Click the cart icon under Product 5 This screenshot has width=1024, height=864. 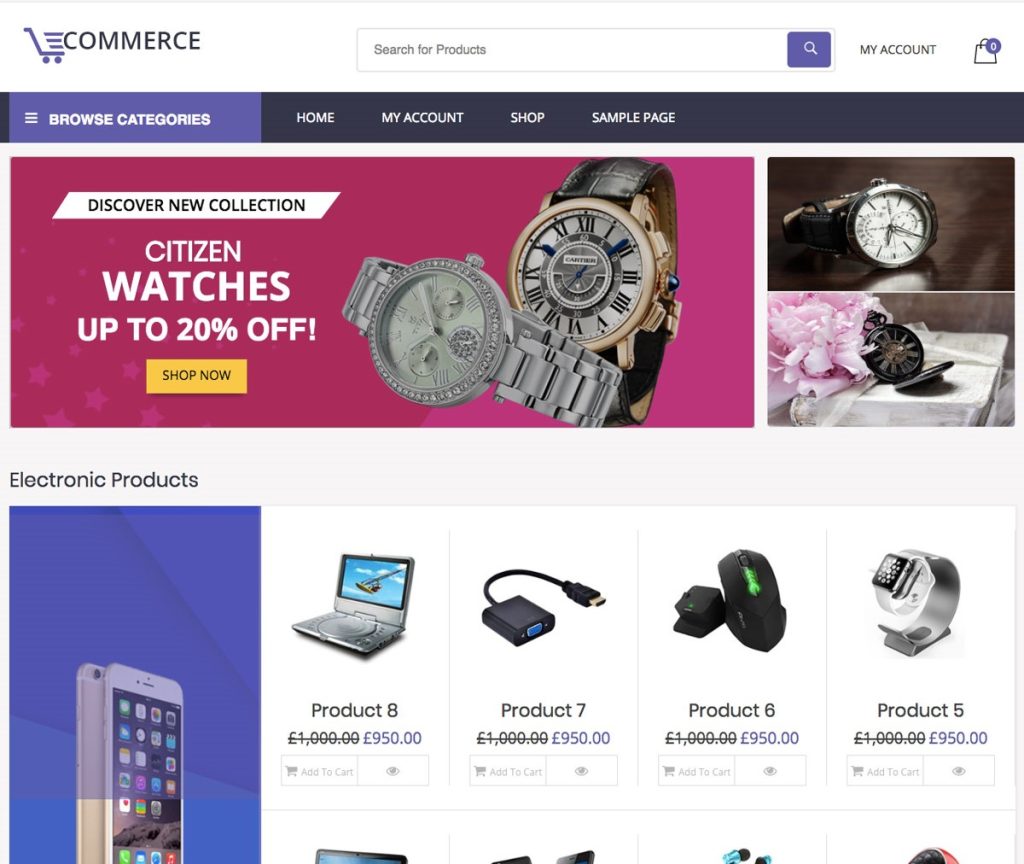[x=857, y=771]
